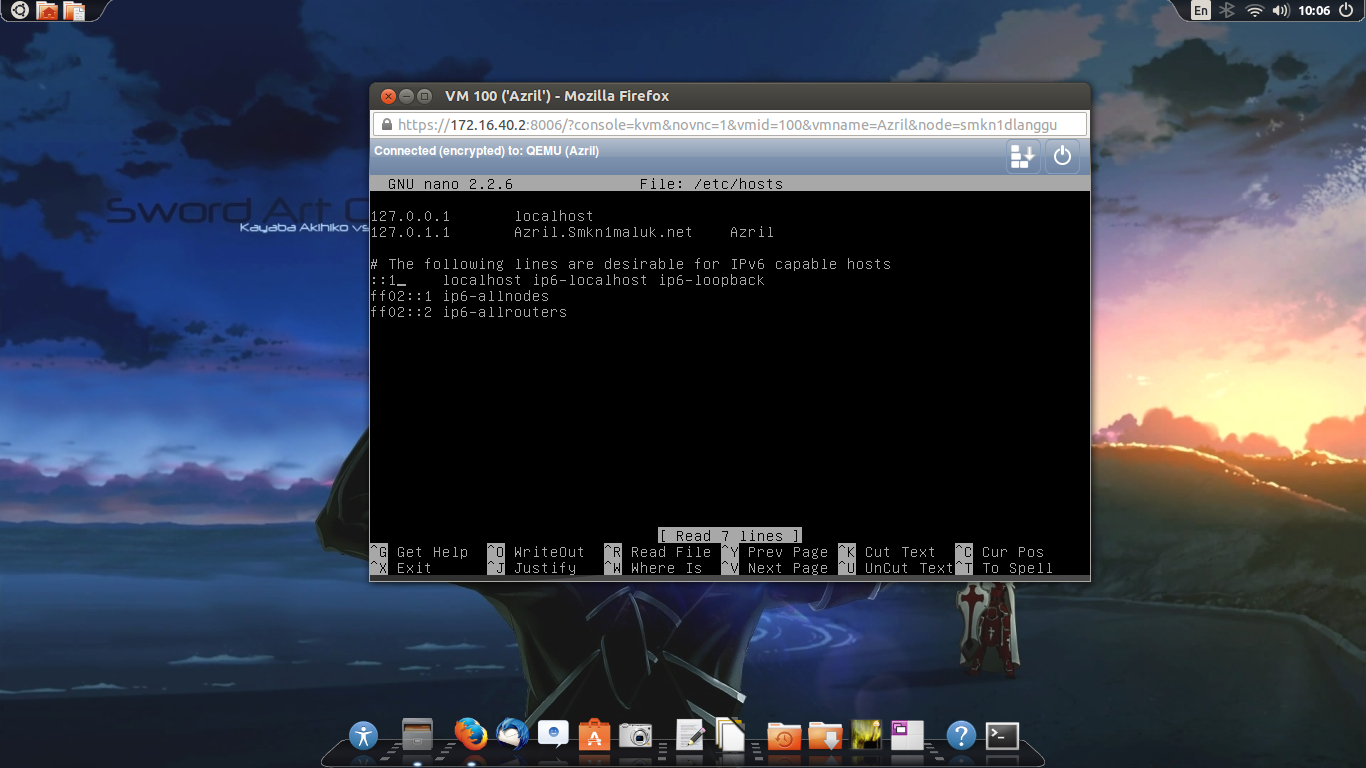Open the home folder icon in top panel

point(46,11)
